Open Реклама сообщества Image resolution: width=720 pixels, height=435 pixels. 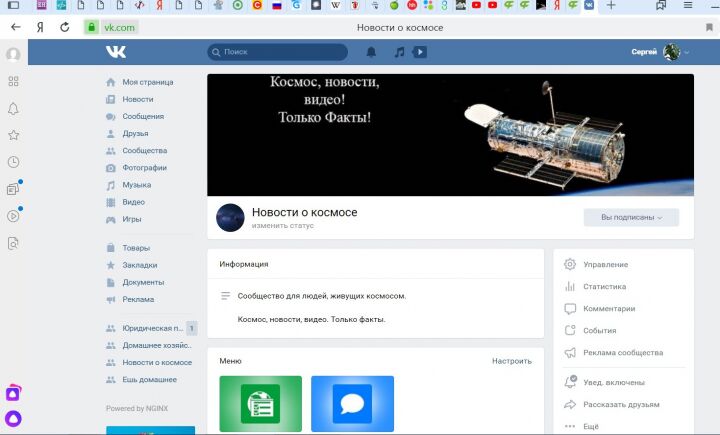623,353
